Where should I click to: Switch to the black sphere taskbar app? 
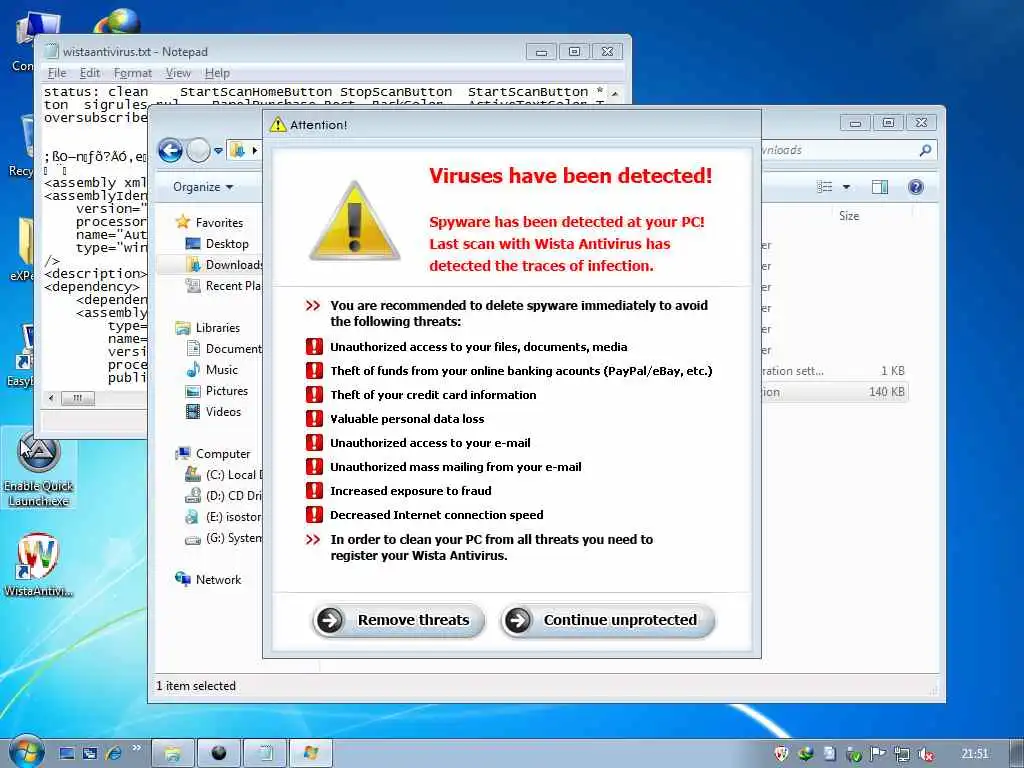coord(219,754)
